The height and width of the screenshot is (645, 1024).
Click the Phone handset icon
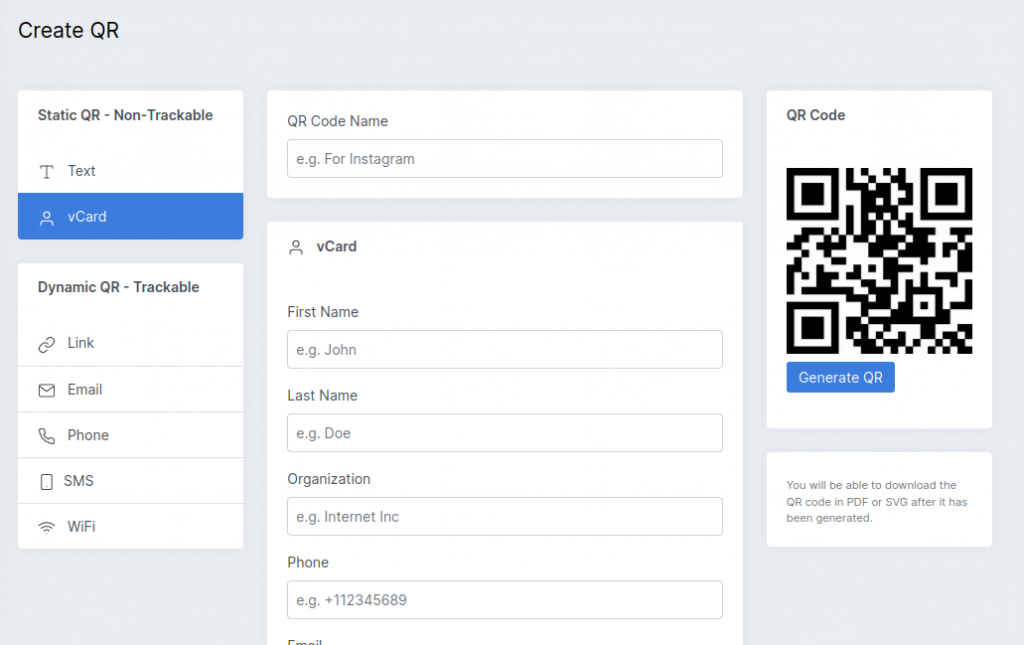click(x=46, y=435)
